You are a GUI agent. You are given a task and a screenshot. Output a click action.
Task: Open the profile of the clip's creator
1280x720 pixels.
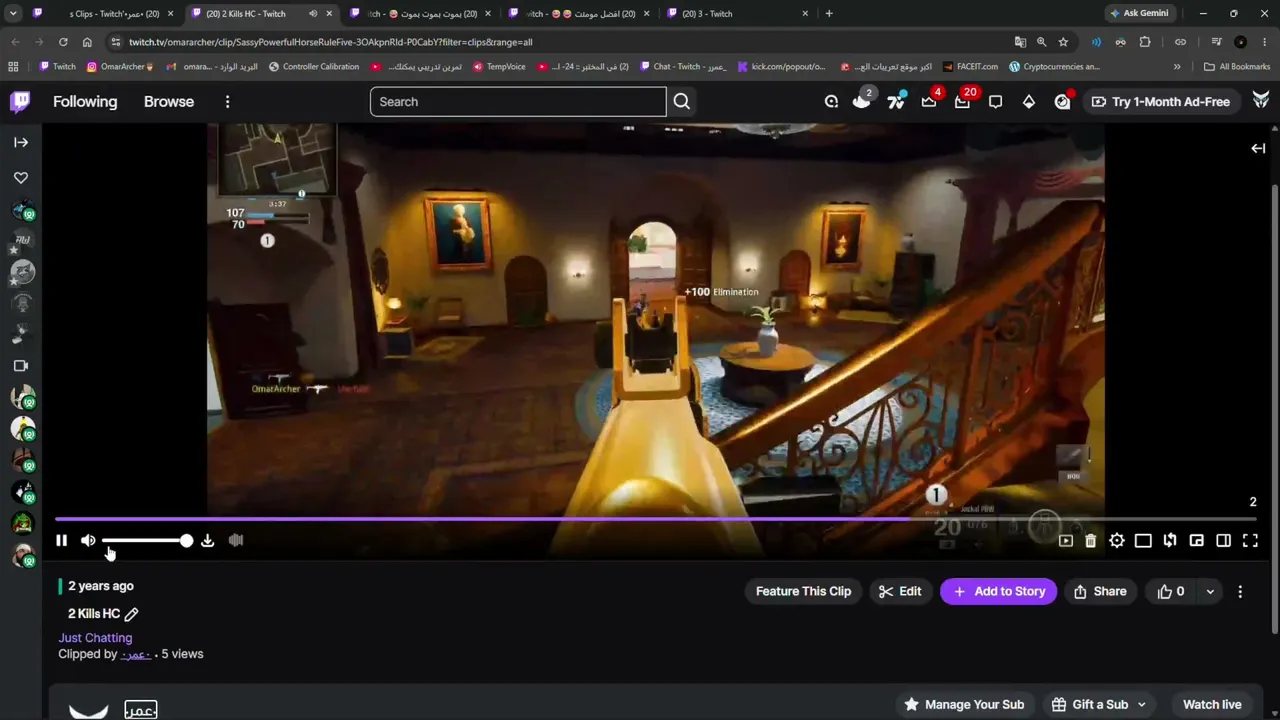click(x=136, y=654)
